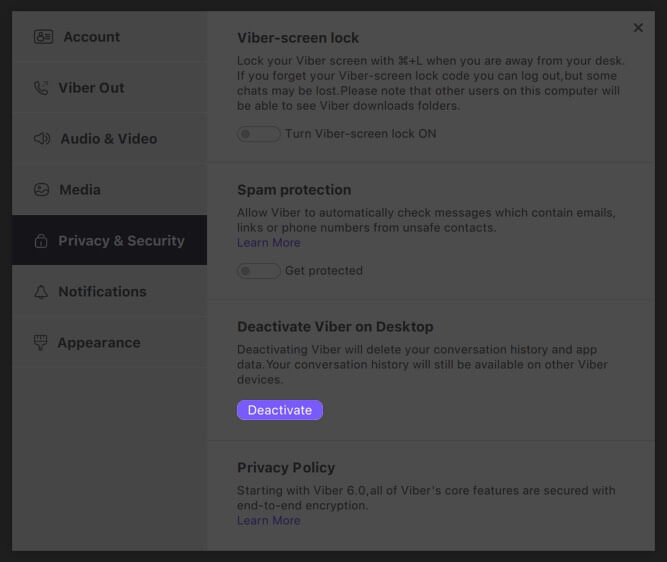Click the purple Deactivate button
The height and width of the screenshot is (562, 667).
pyautogui.click(x=280, y=410)
